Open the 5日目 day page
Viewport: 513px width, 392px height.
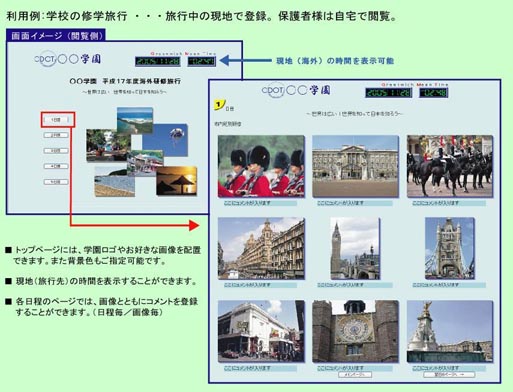pyautogui.click(x=56, y=182)
